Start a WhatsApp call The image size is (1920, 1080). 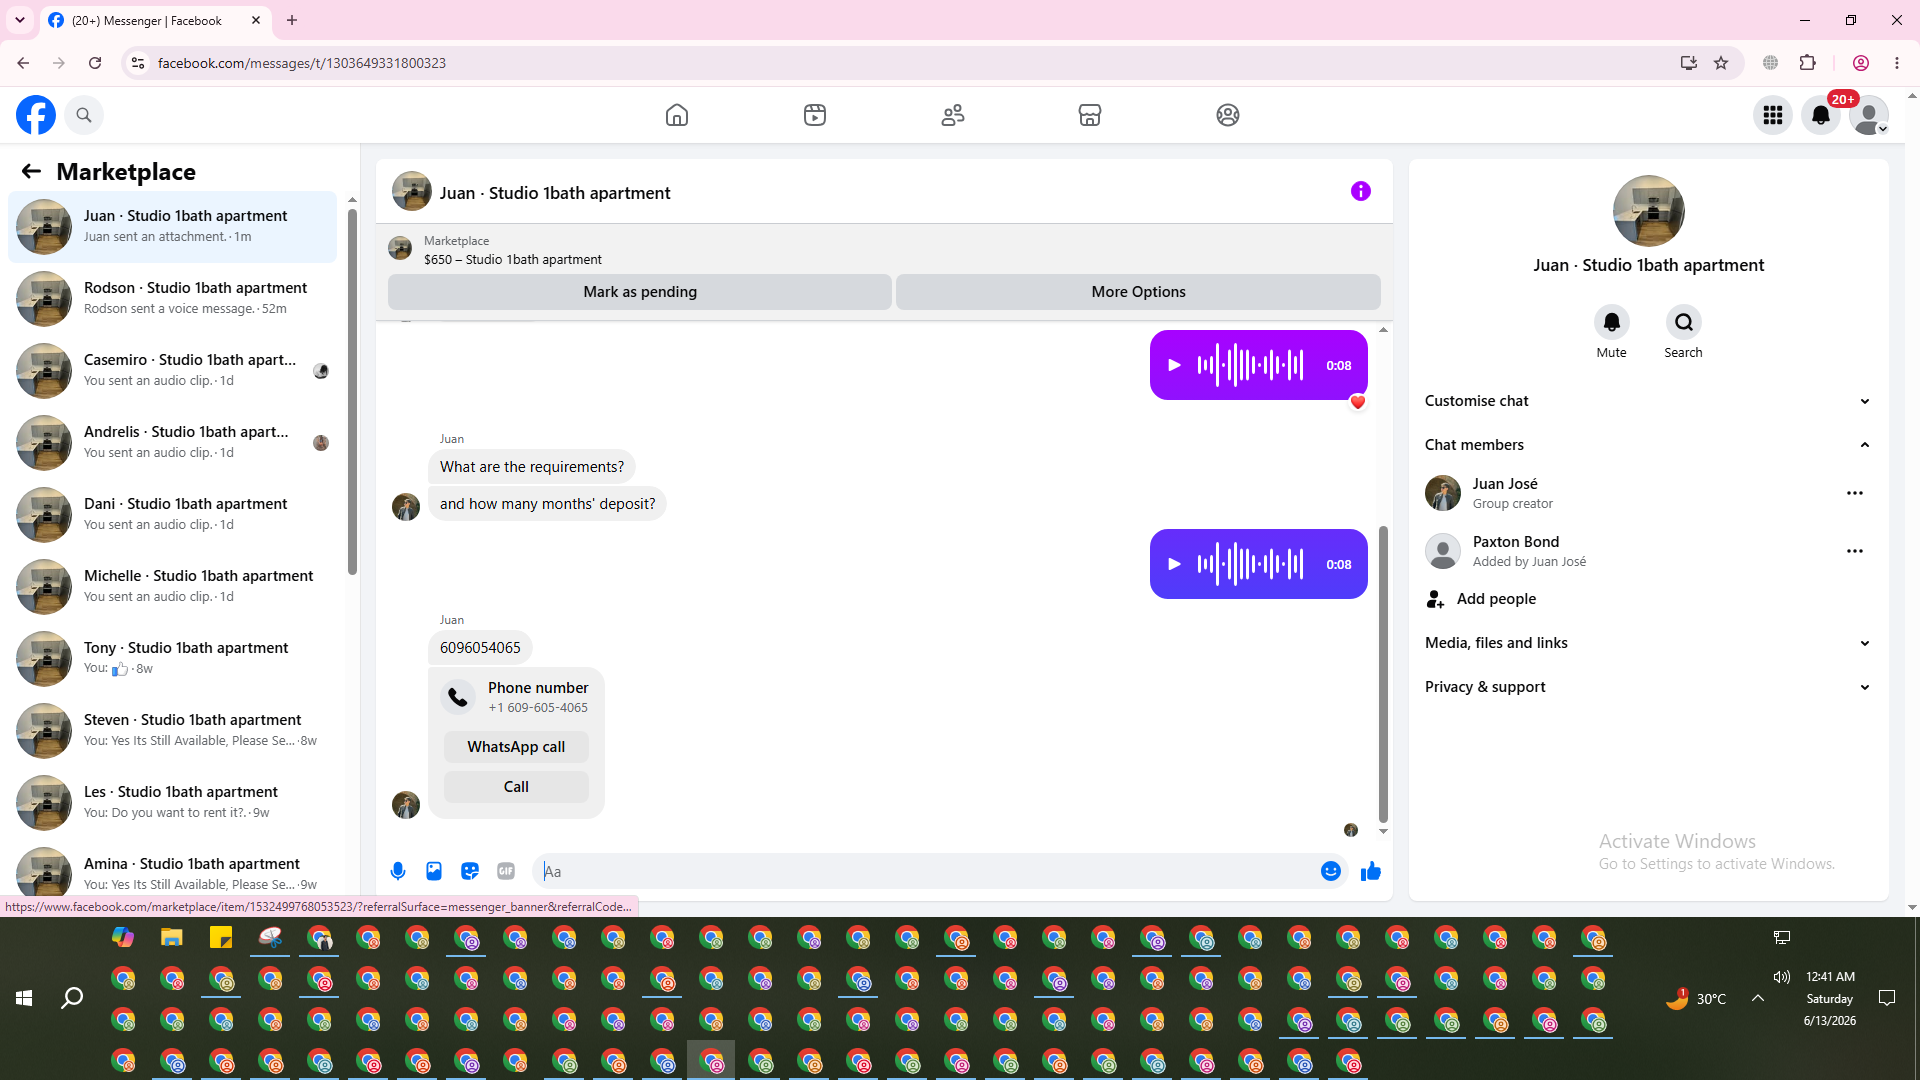coord(516,747)
